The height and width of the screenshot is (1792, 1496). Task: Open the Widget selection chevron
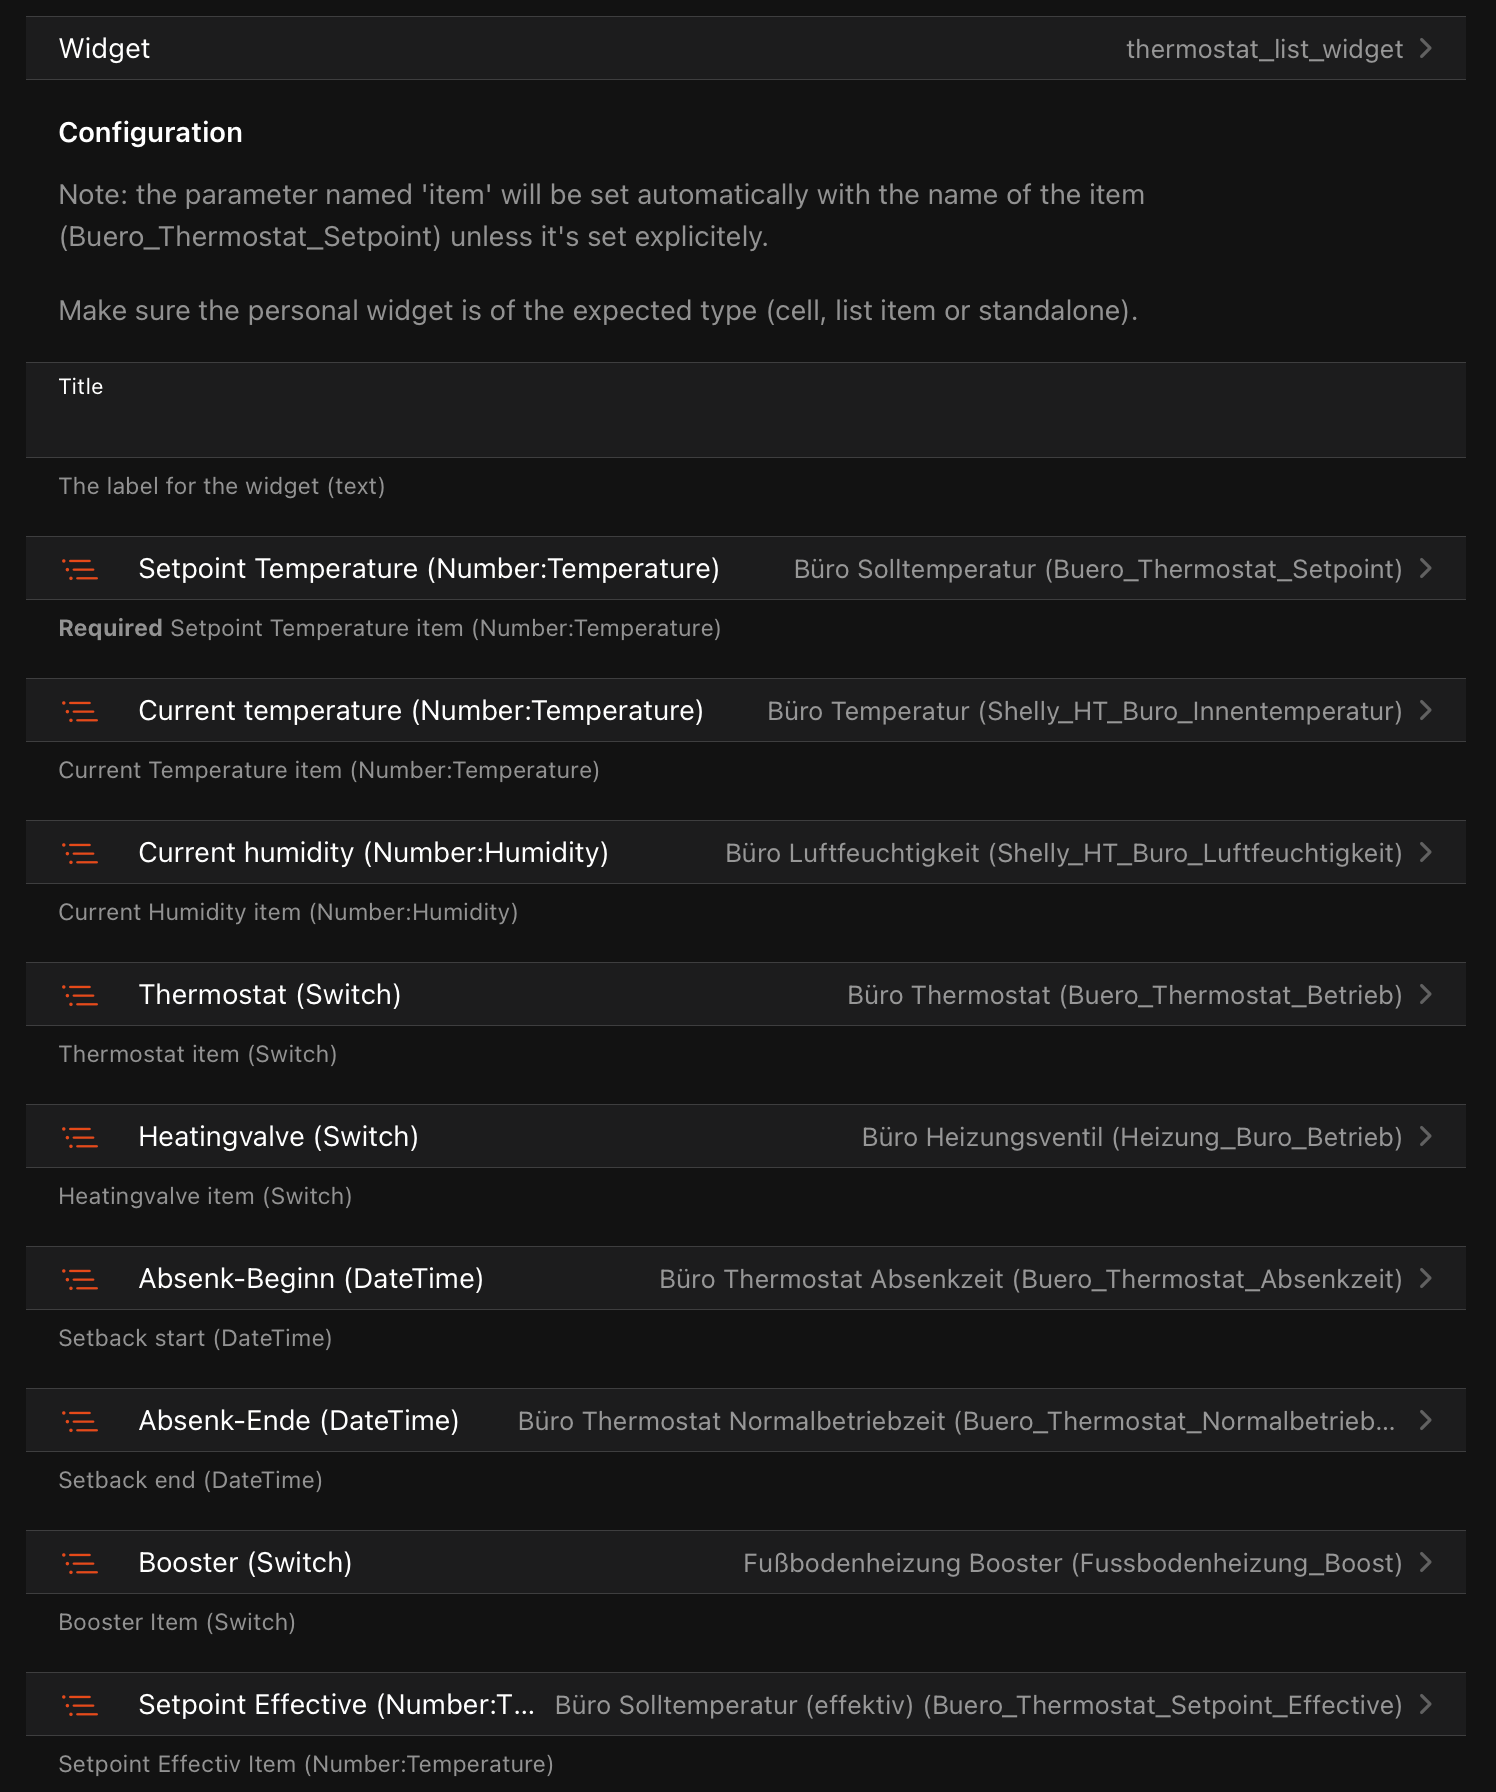[1426, 49]
